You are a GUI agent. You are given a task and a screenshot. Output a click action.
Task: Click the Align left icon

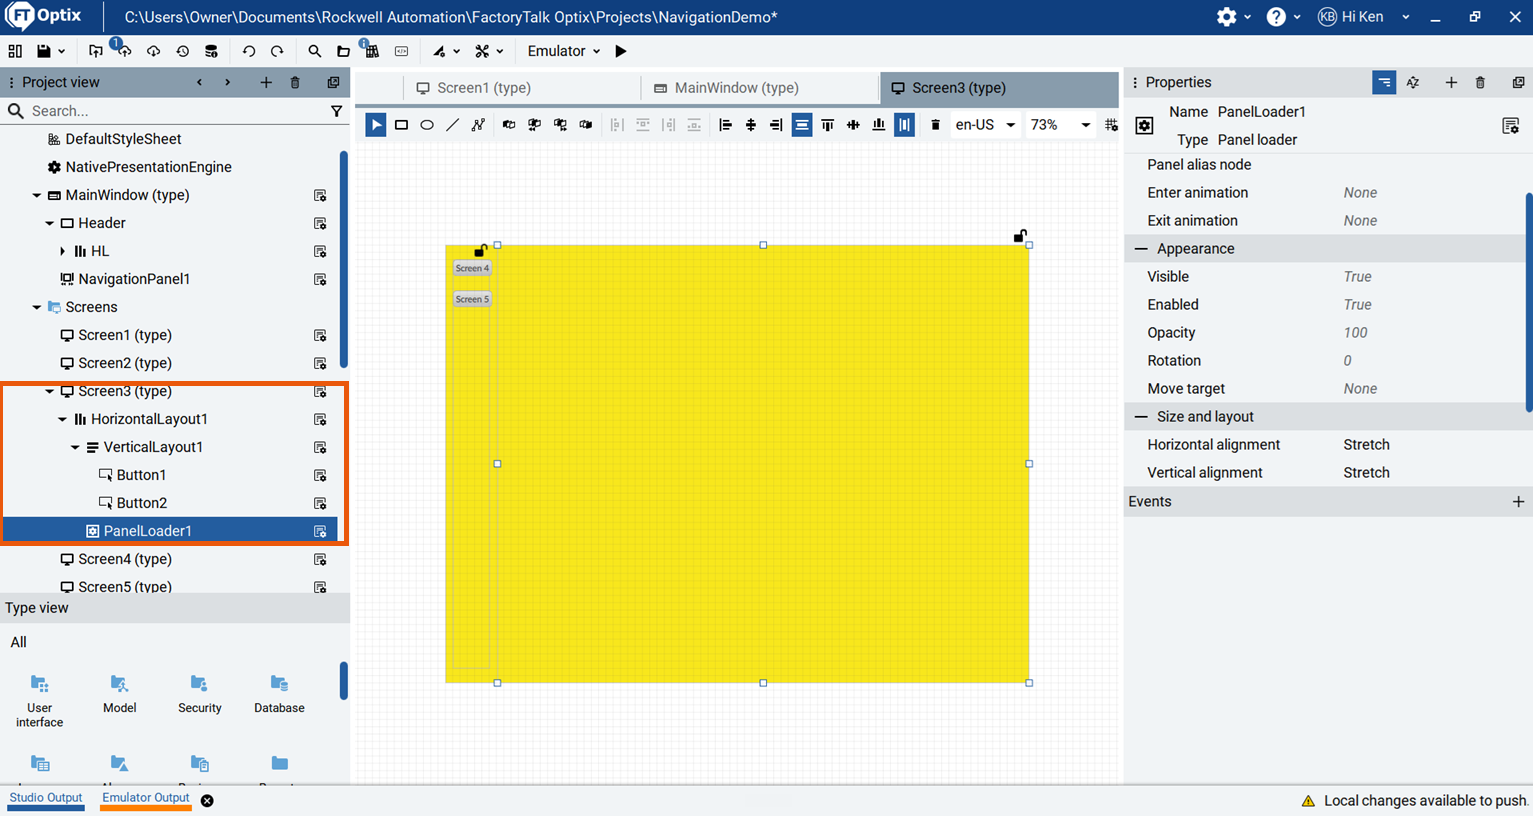(725, 125)
